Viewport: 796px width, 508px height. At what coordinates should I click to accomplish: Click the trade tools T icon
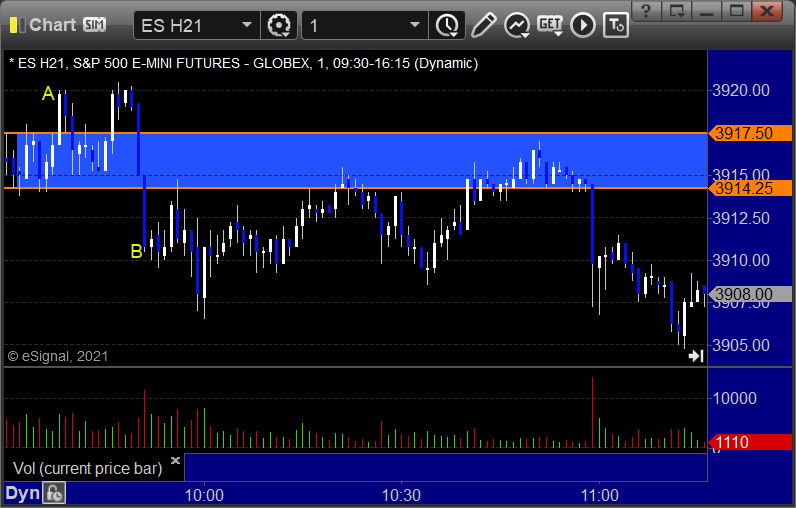click(x=616, y=25)
